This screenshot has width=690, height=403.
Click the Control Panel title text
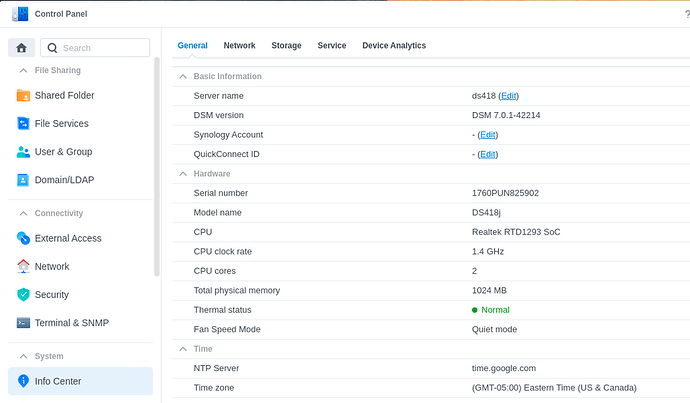[61, 14]
